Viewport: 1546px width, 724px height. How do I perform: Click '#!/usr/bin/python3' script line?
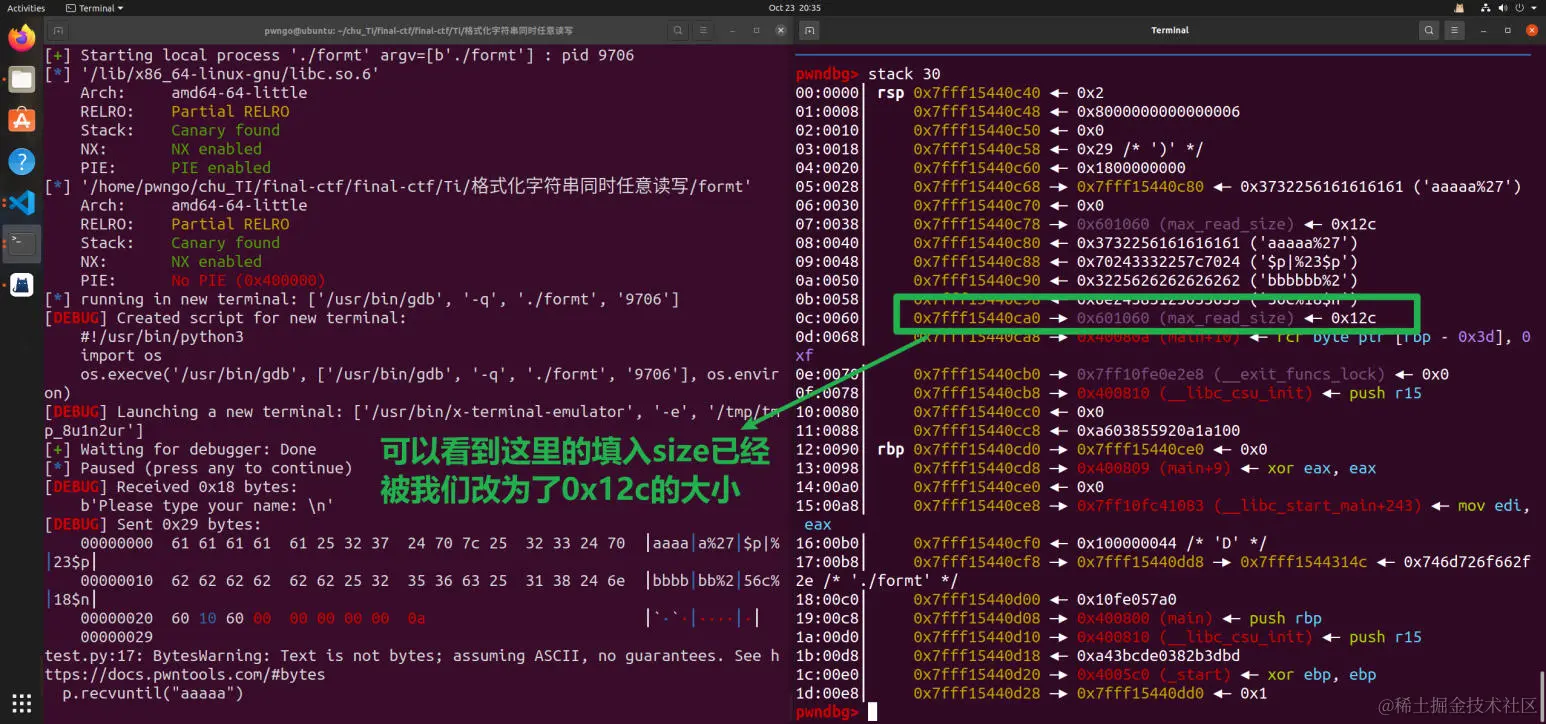tap(162, 337)
